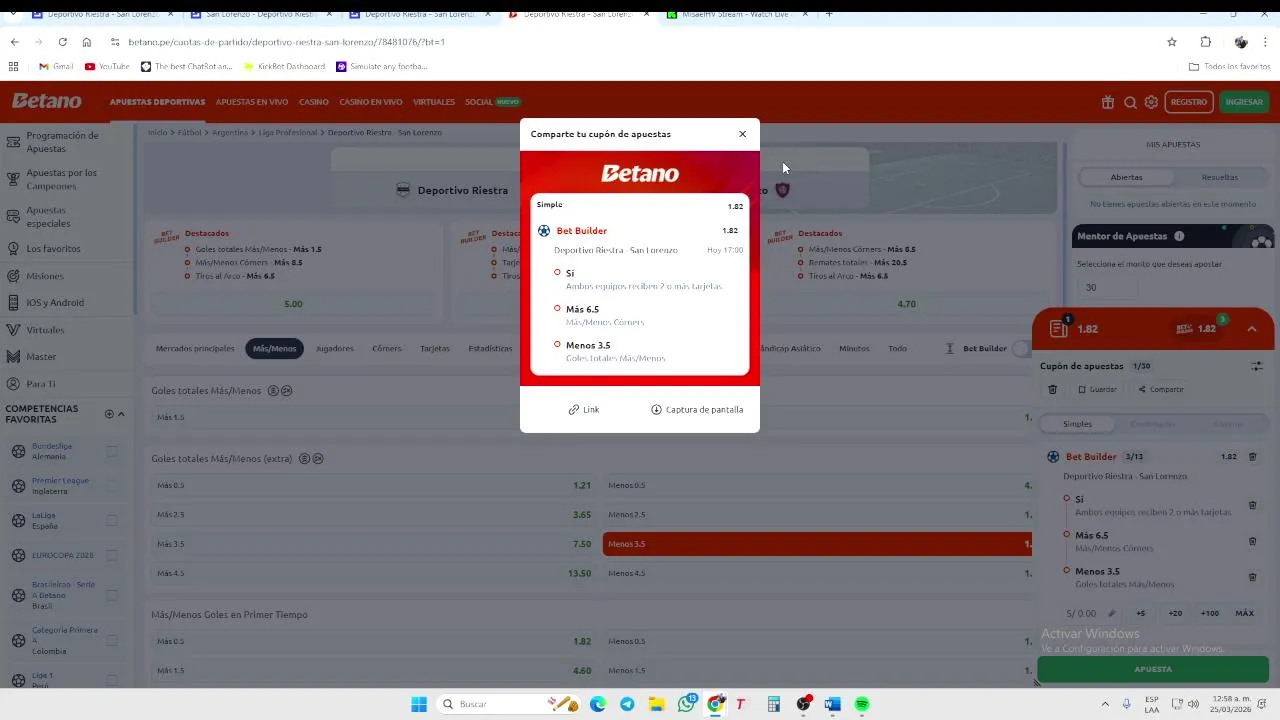Open the Virtuales menu item

(x=434, y=102)
